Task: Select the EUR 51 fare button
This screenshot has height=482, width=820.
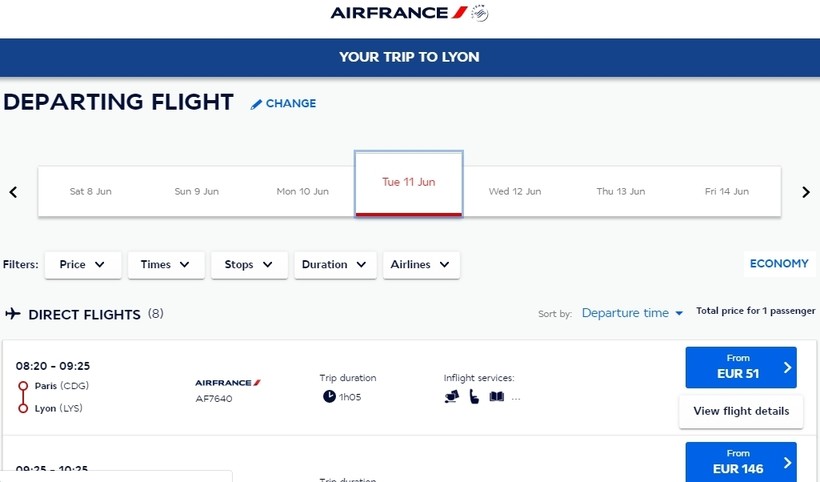Action: [x=740, y=367]
